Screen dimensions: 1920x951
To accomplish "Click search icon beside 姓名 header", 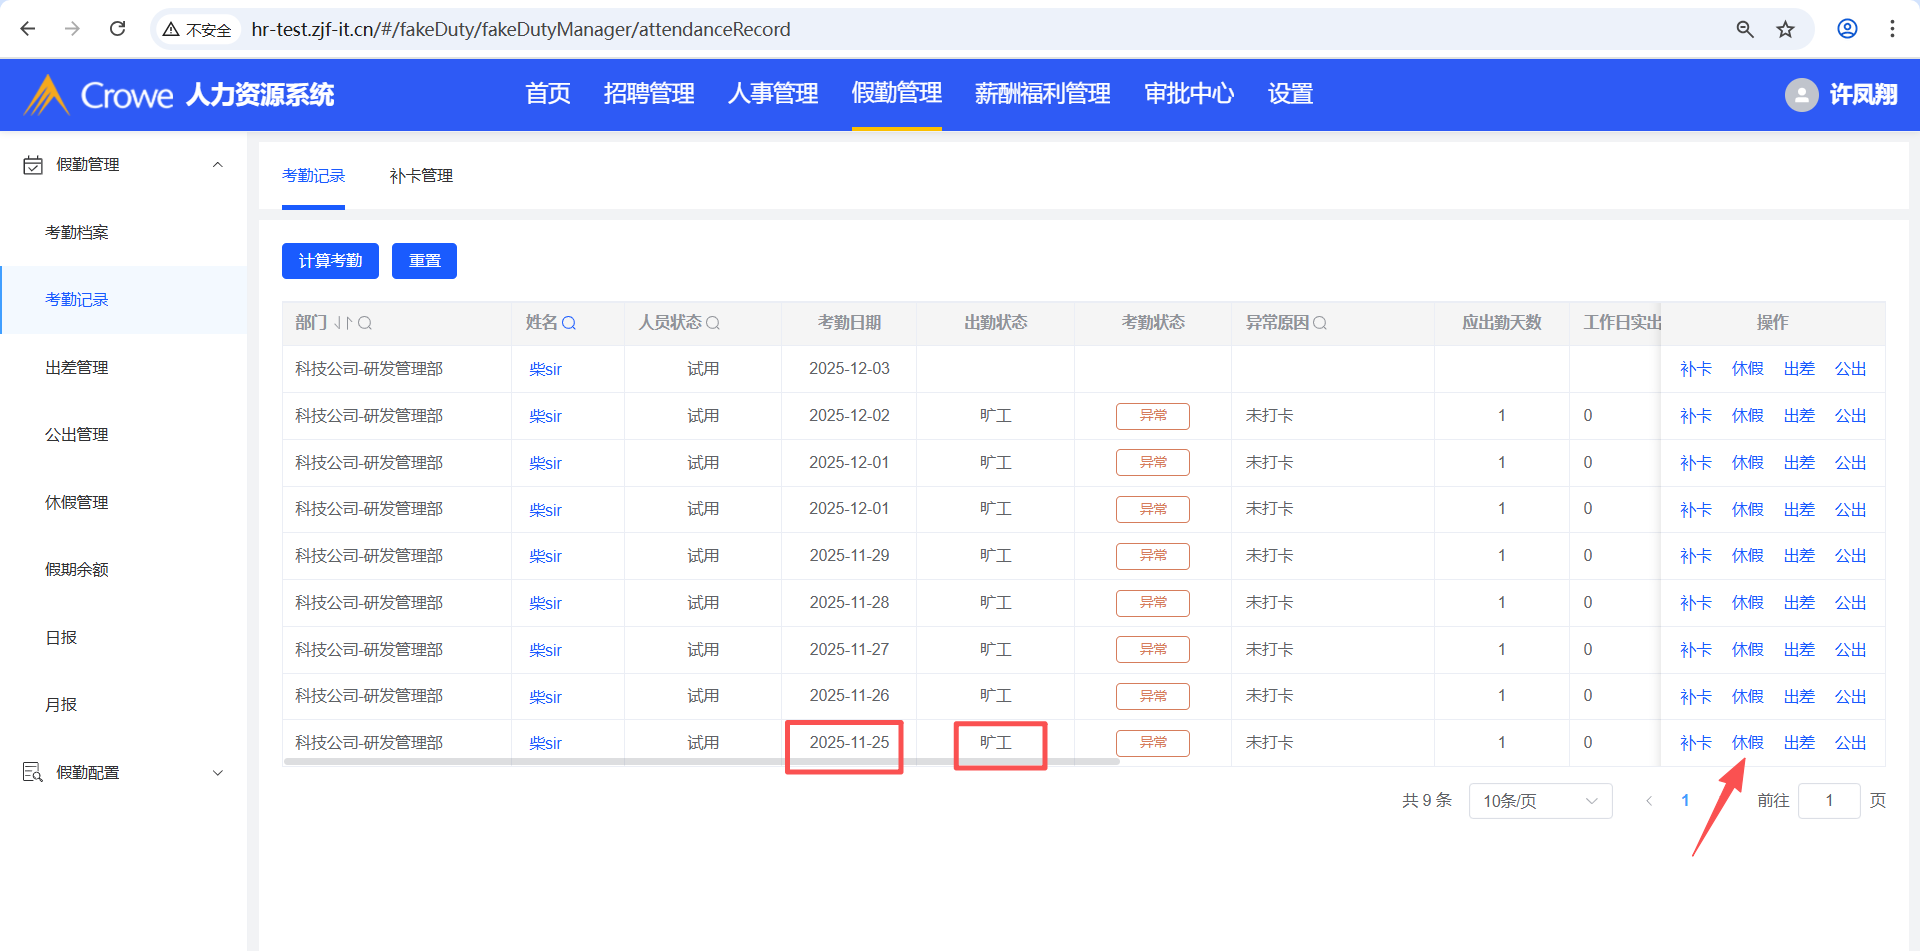I will click(x=569, y=323).
